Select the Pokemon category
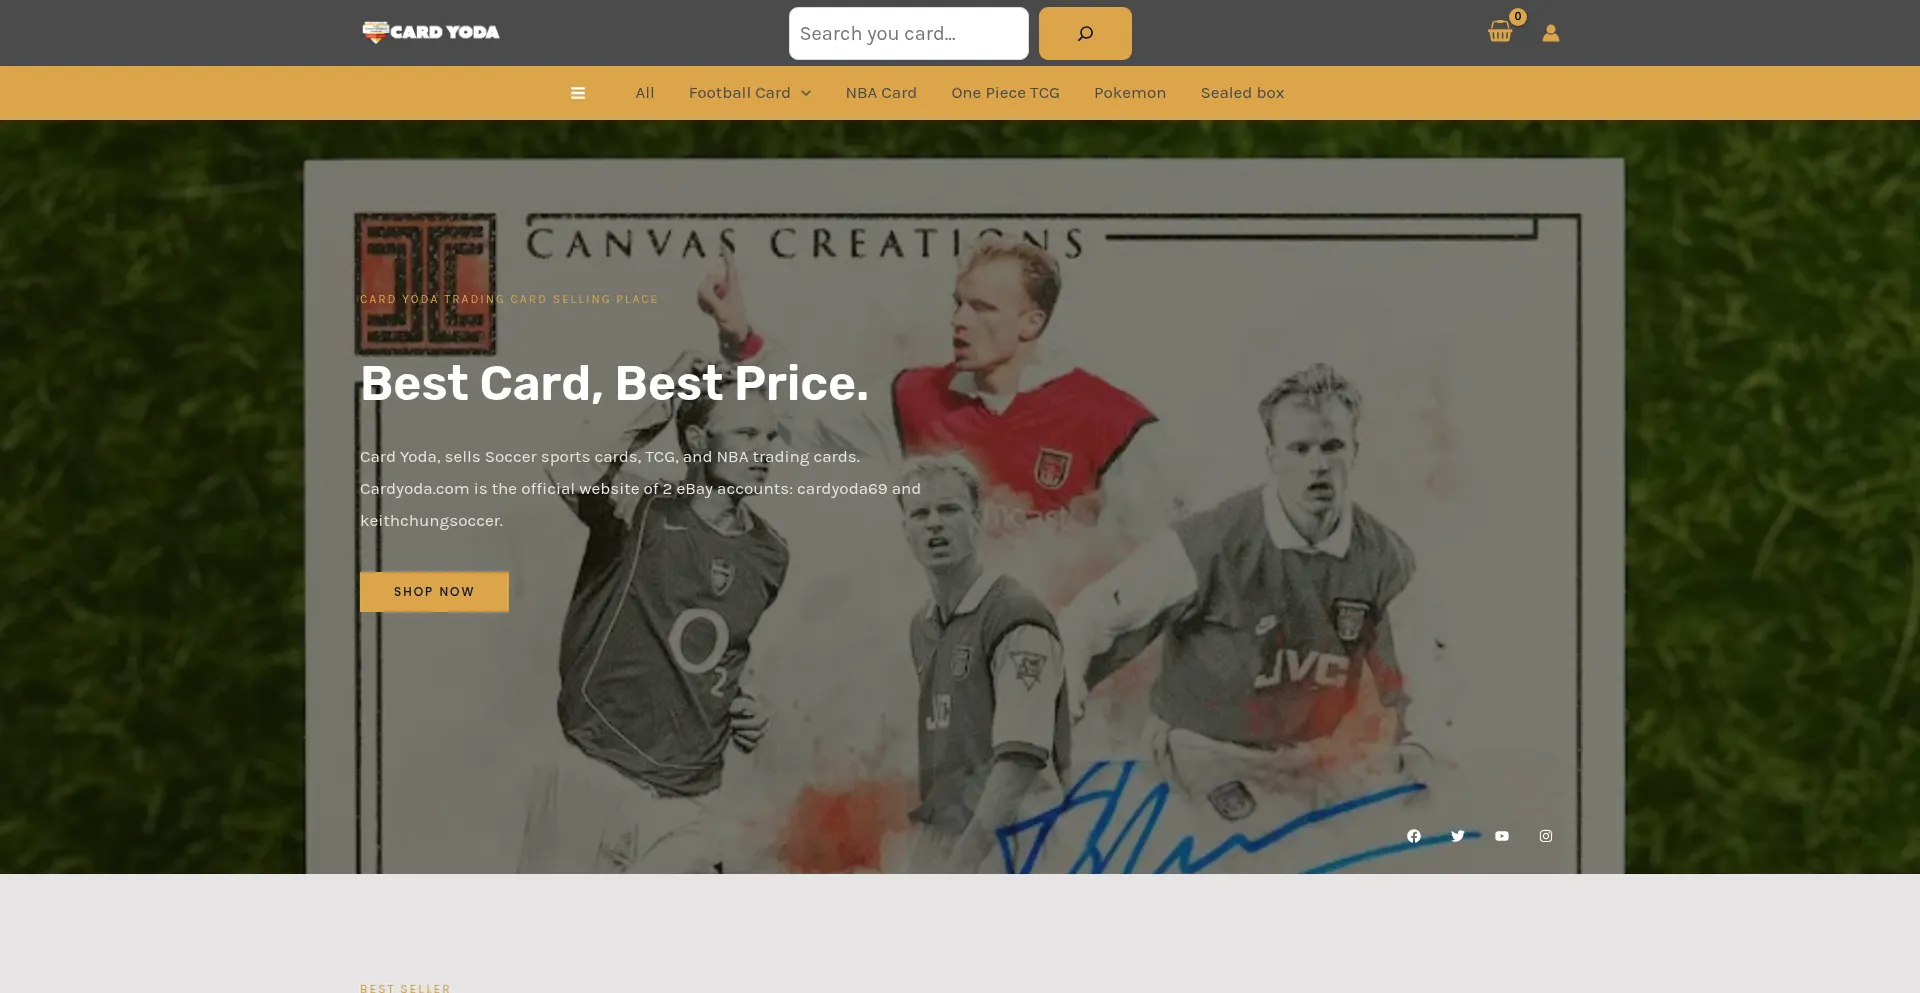The width and height of the screenshot is (1920, 993). click(x=1130, y=93)
